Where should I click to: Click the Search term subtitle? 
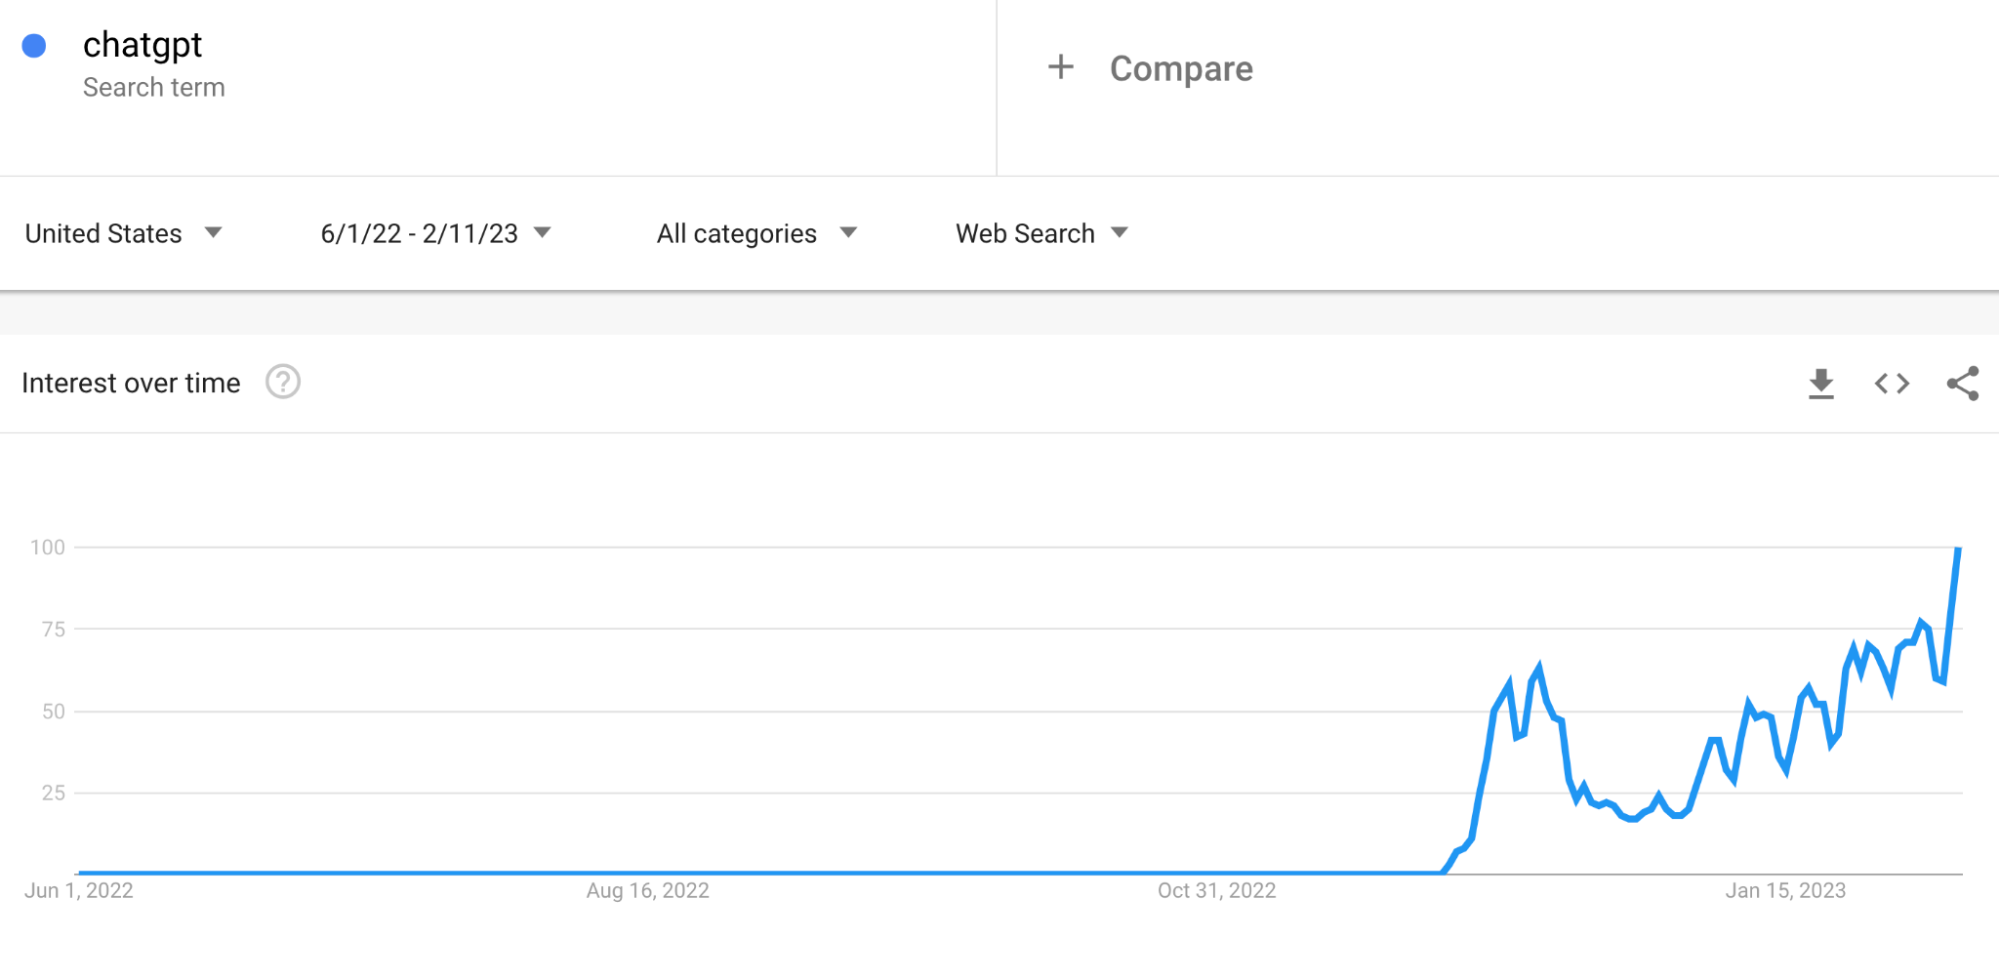pyautogui.click(x=154, y=88)
